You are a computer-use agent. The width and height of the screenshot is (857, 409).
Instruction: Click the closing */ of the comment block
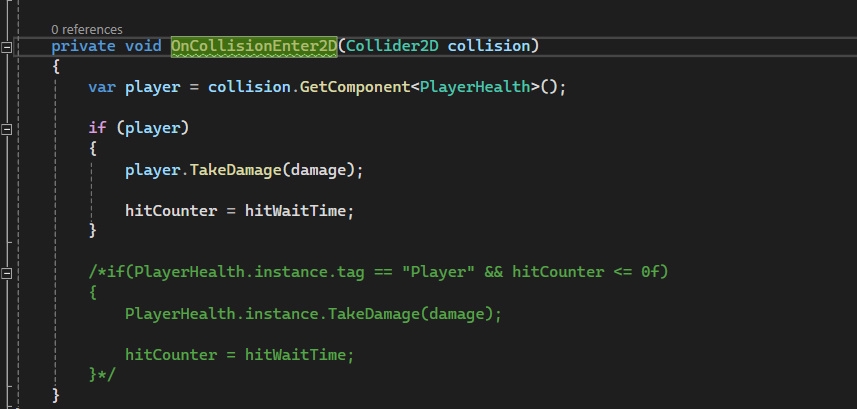(107, 375)
